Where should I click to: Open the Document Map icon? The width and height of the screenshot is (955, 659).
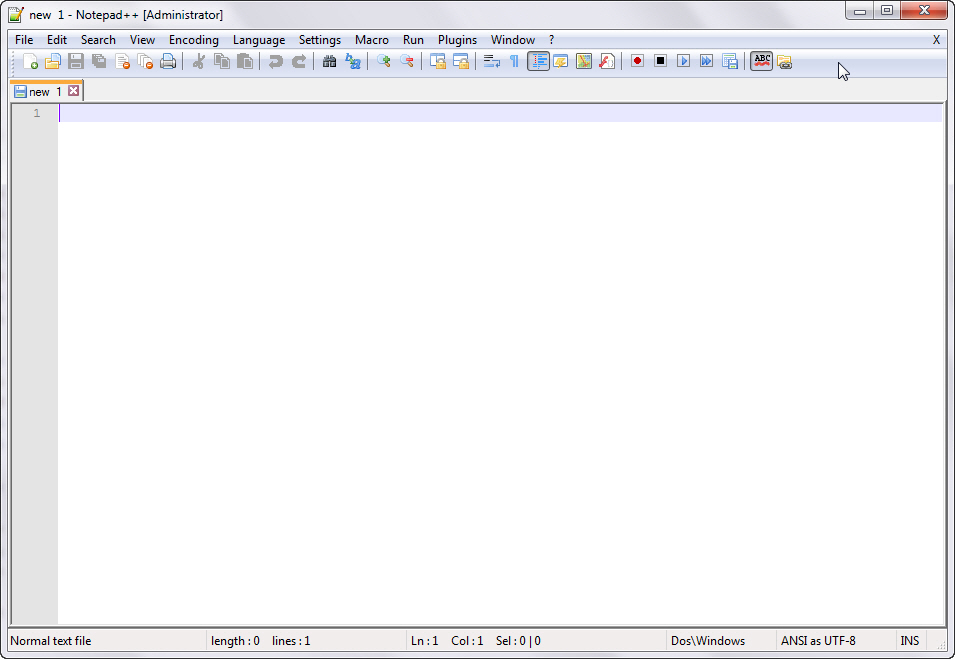point(584,62)
